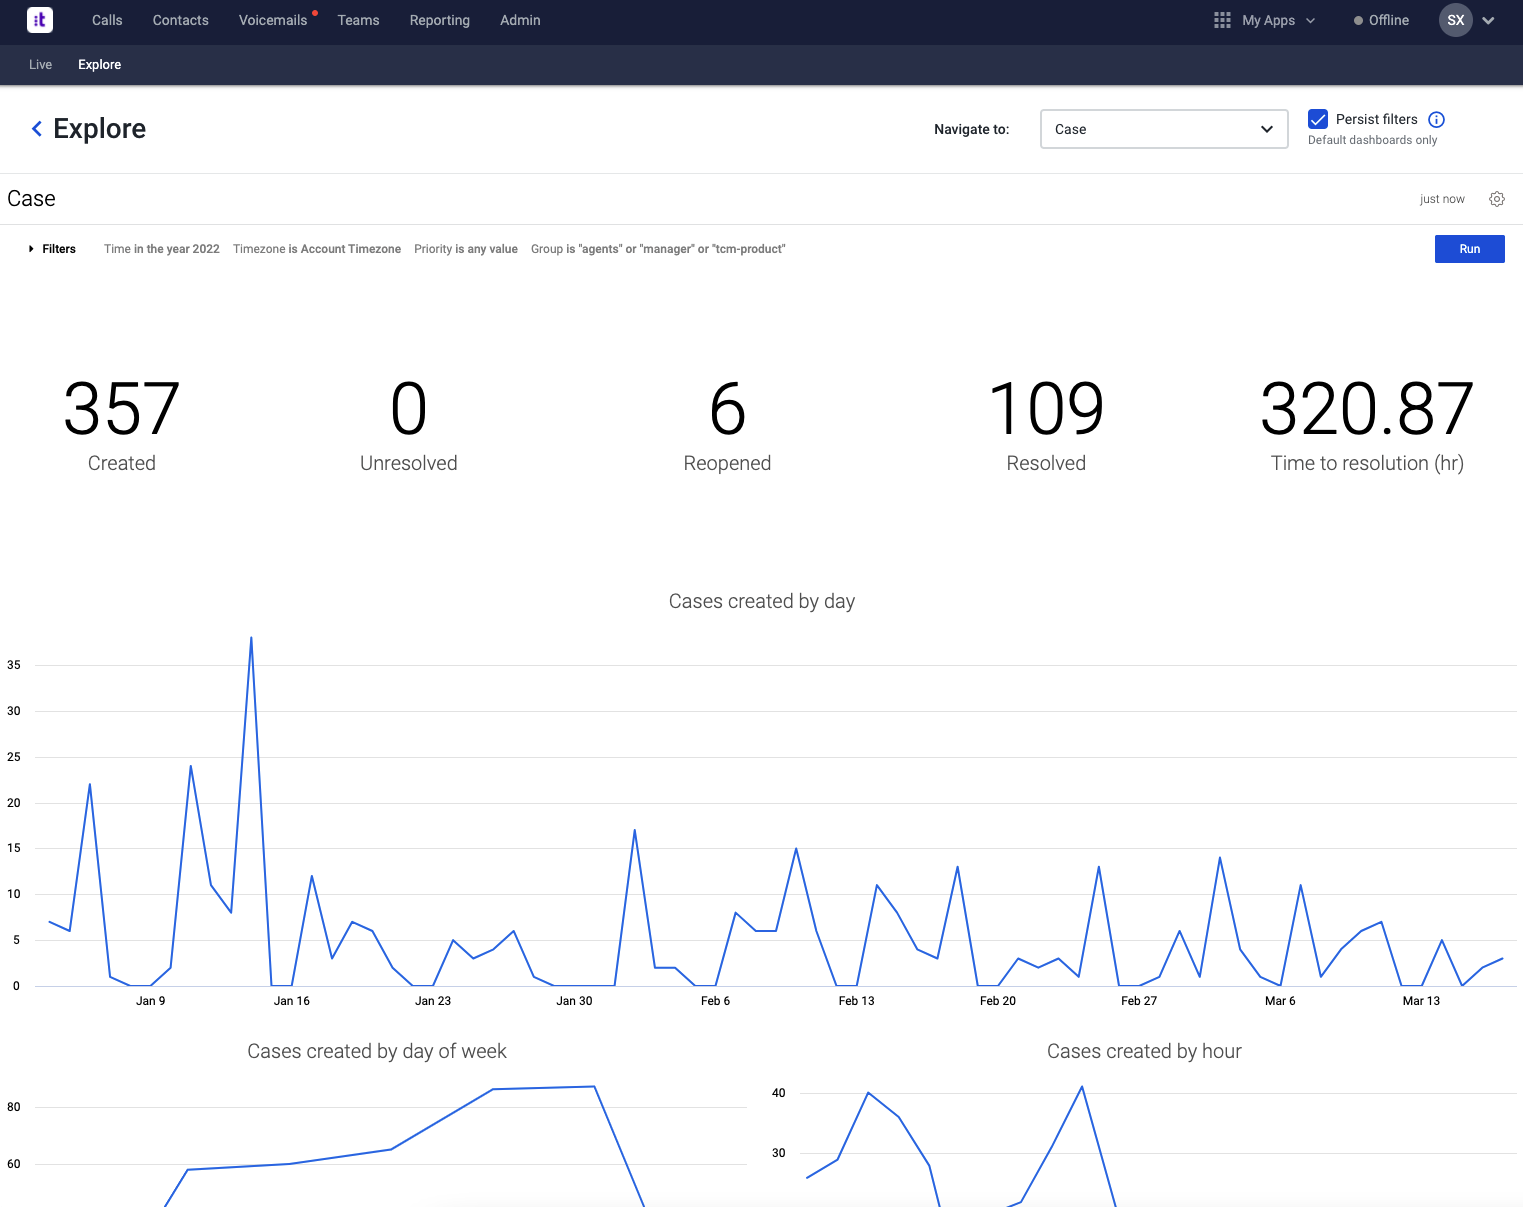Viewport: 1523px width, 1207px height.
Task: Toggle the Priority is any value filter
Action: (x=465, y=249)
